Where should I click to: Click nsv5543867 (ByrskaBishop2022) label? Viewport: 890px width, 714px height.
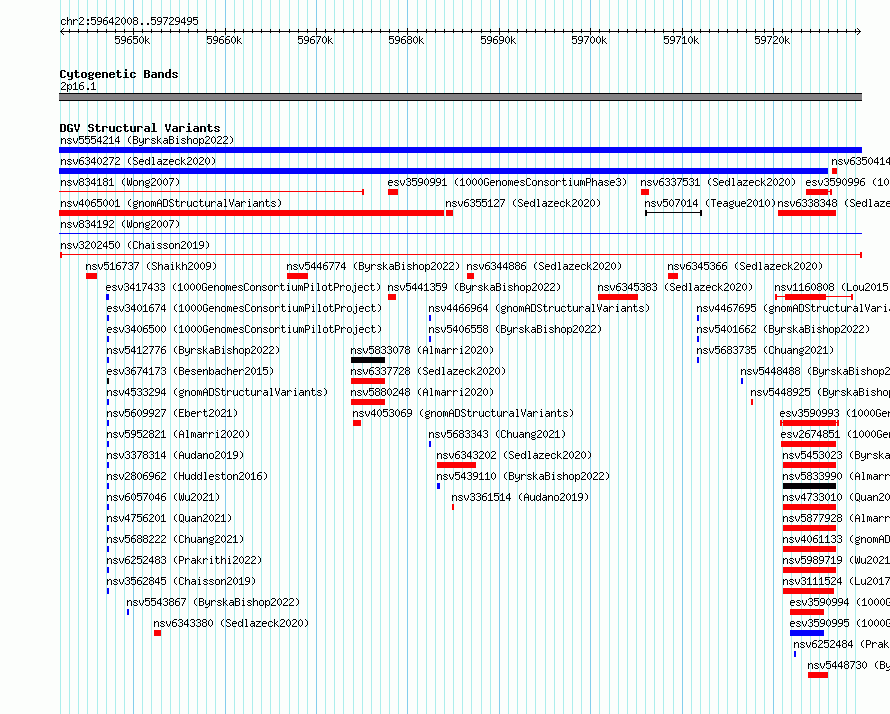tap(213, 602)
